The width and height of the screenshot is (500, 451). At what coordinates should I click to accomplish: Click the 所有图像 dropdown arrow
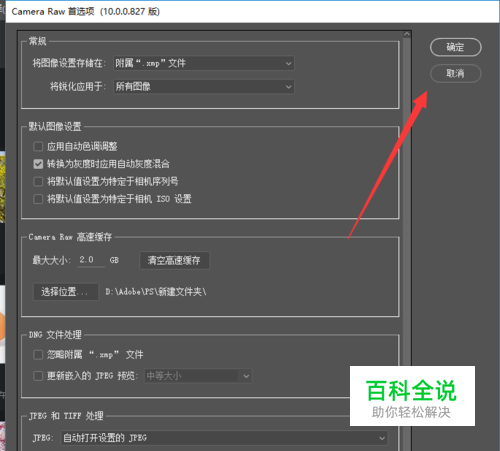pos(288,87)
